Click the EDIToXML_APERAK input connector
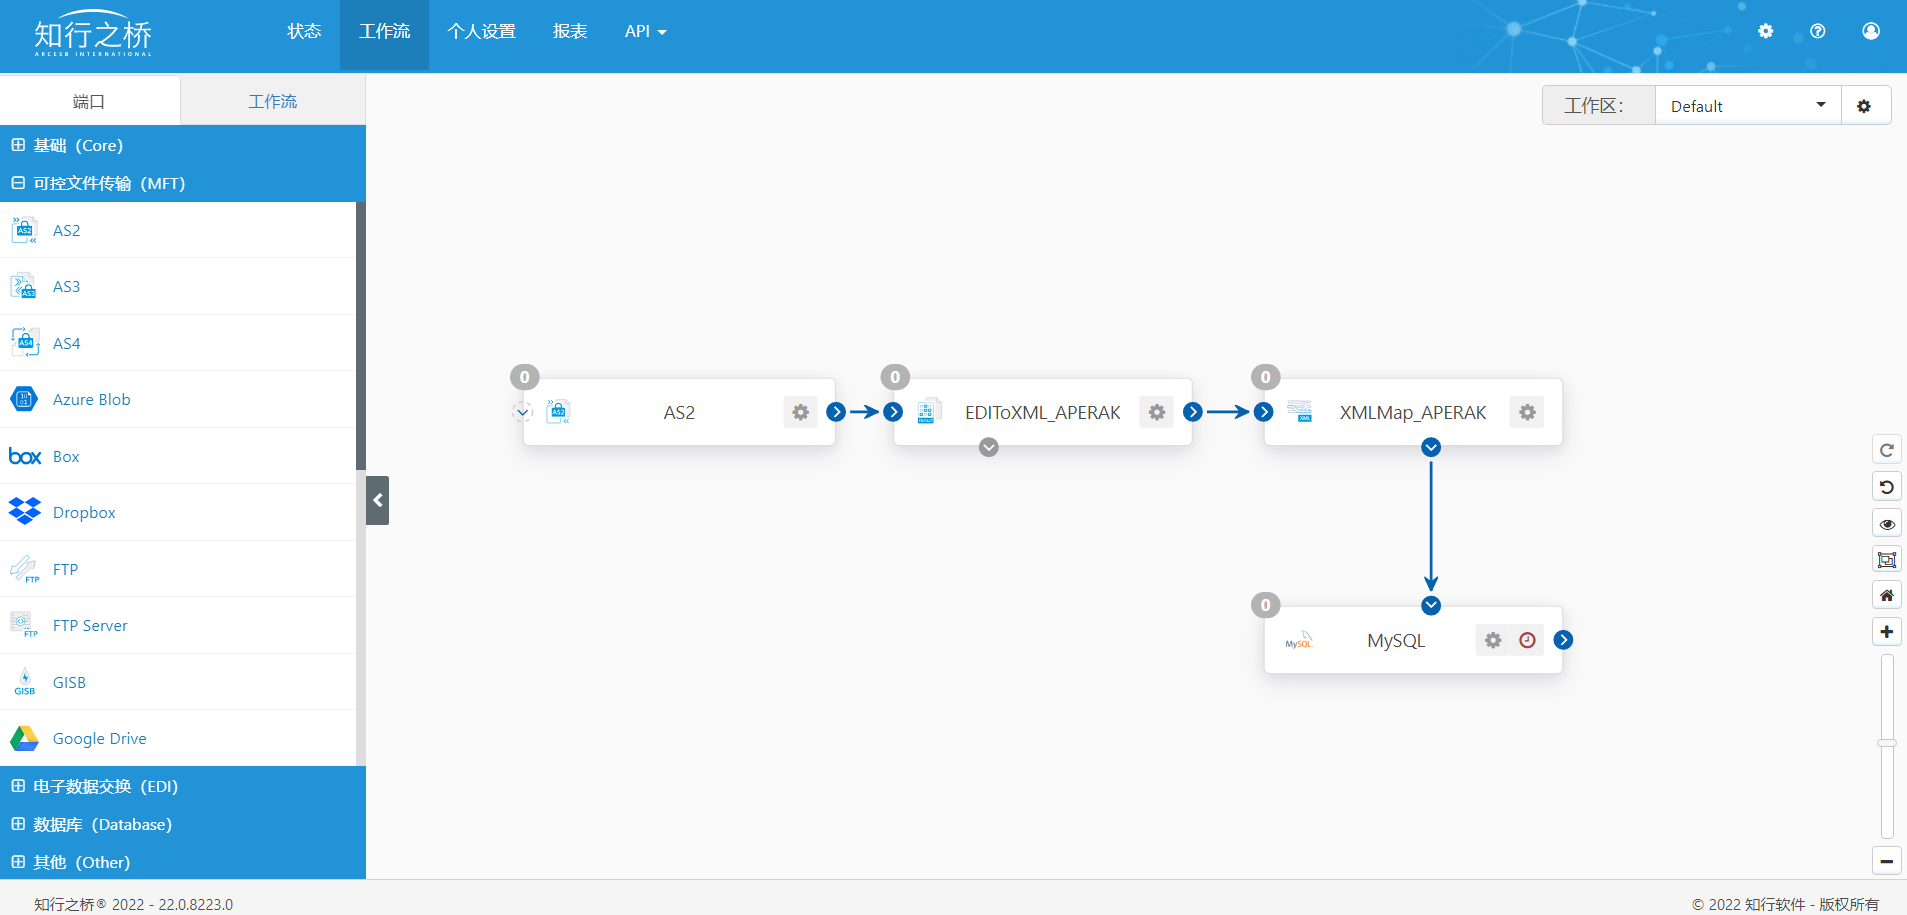 point(893,412)
